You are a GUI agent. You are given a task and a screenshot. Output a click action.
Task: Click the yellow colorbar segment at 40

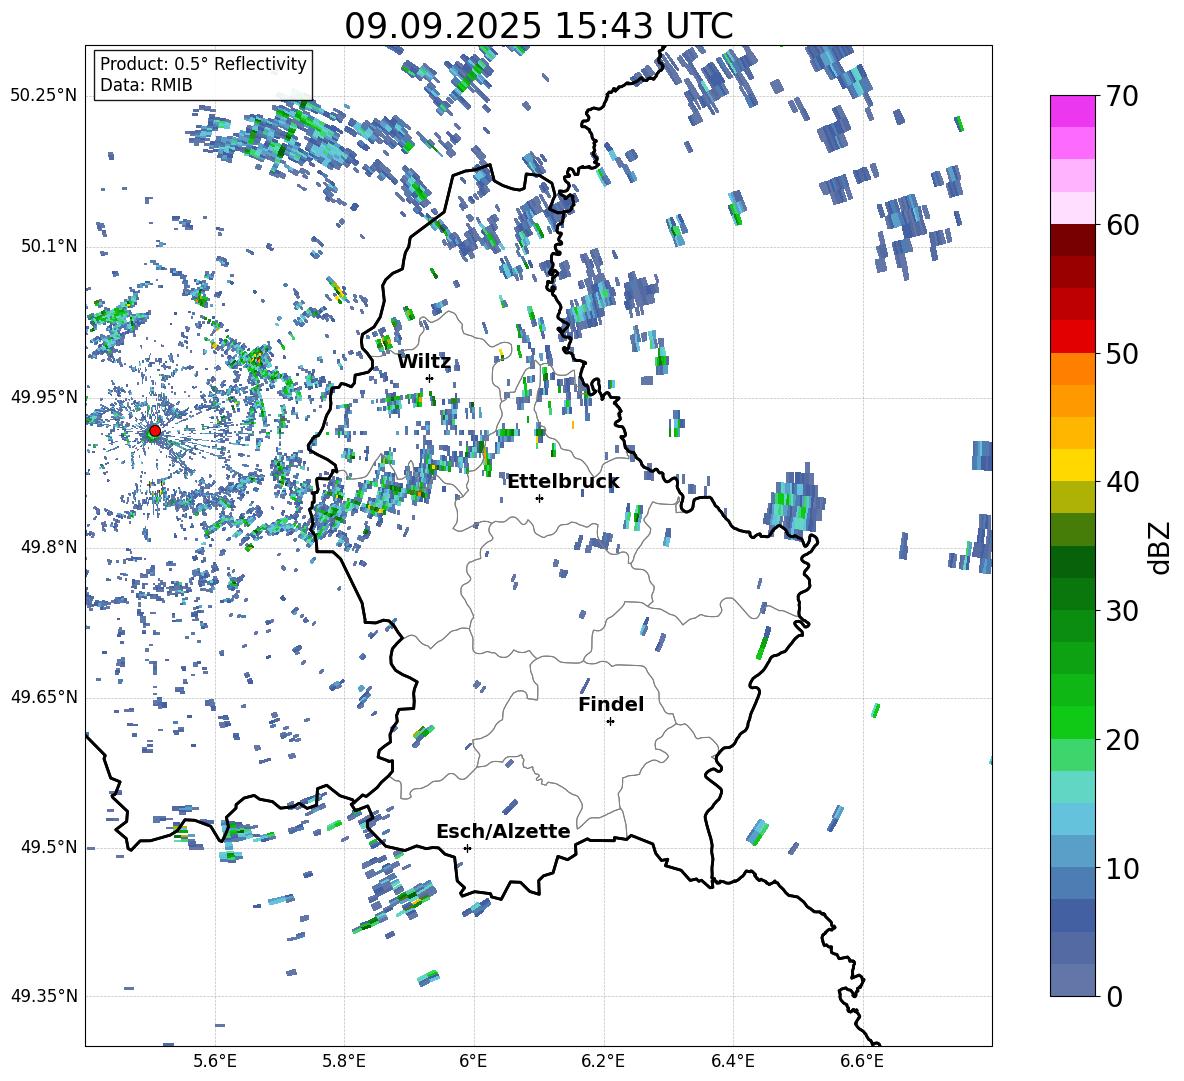[x=1072, y=465]
